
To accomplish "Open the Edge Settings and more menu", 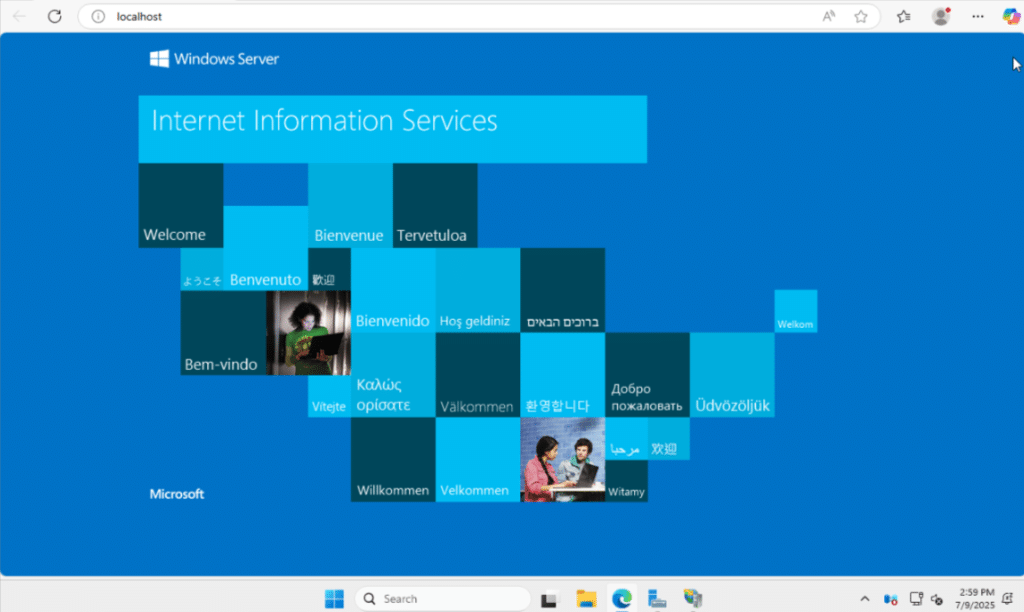I will tap(978, 16).
